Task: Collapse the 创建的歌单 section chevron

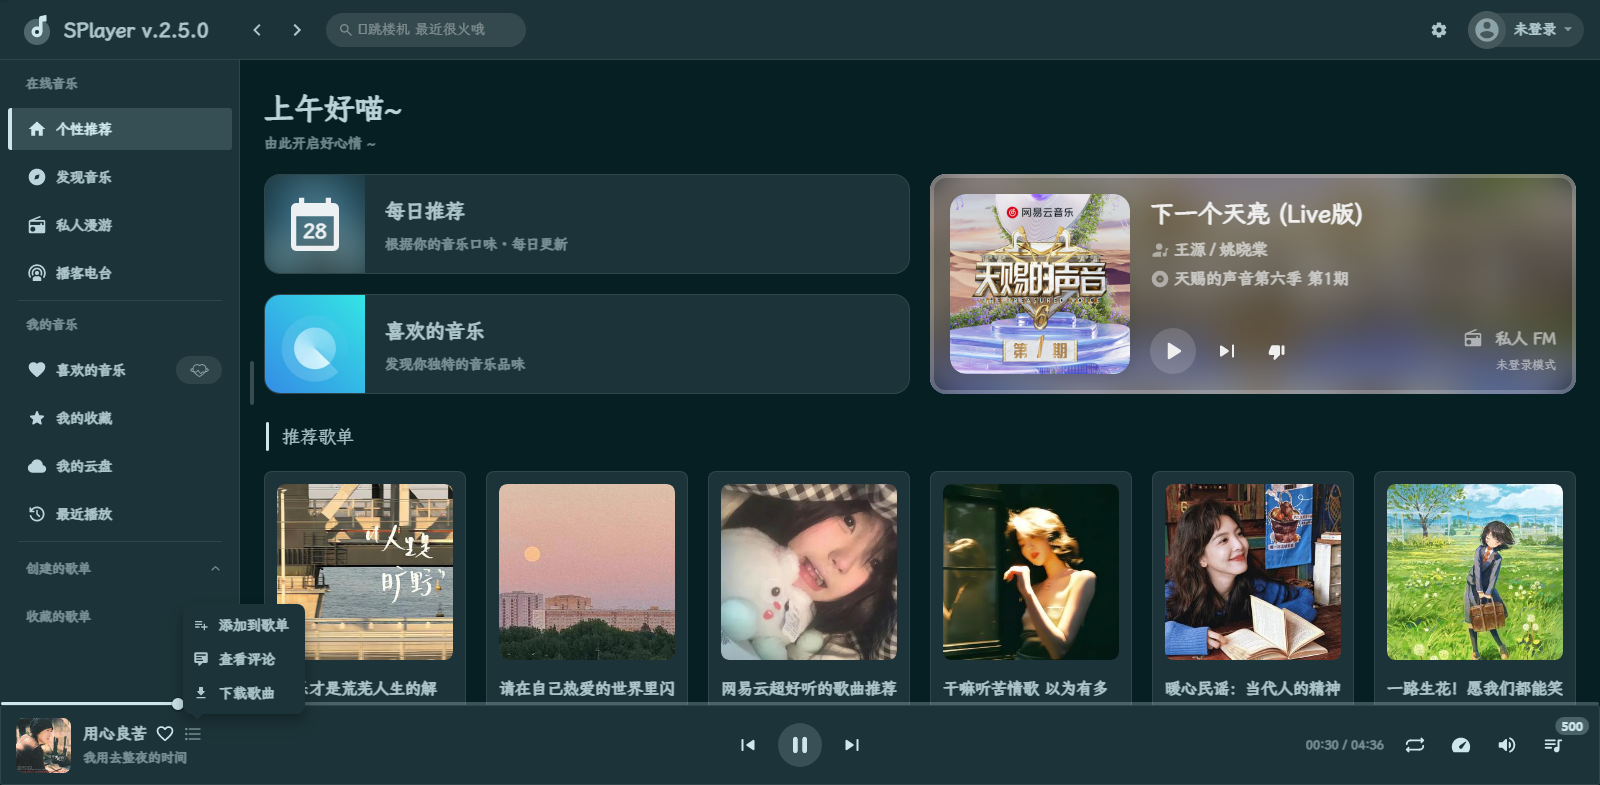Action: (215, 569)
